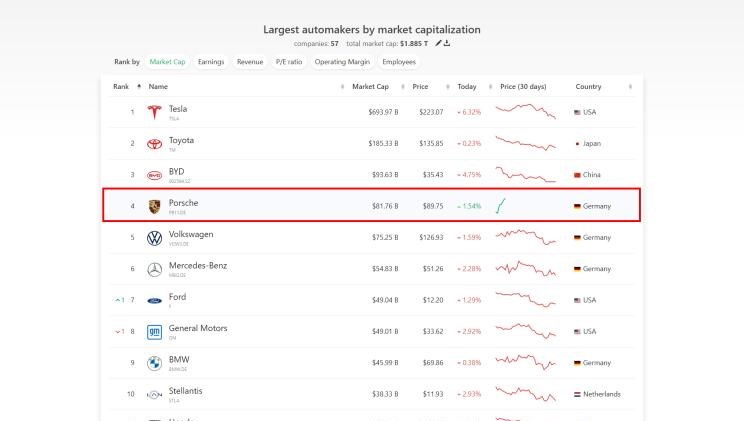
Task: Click the down rank change arrow beside General Motors
Action: 118,332
